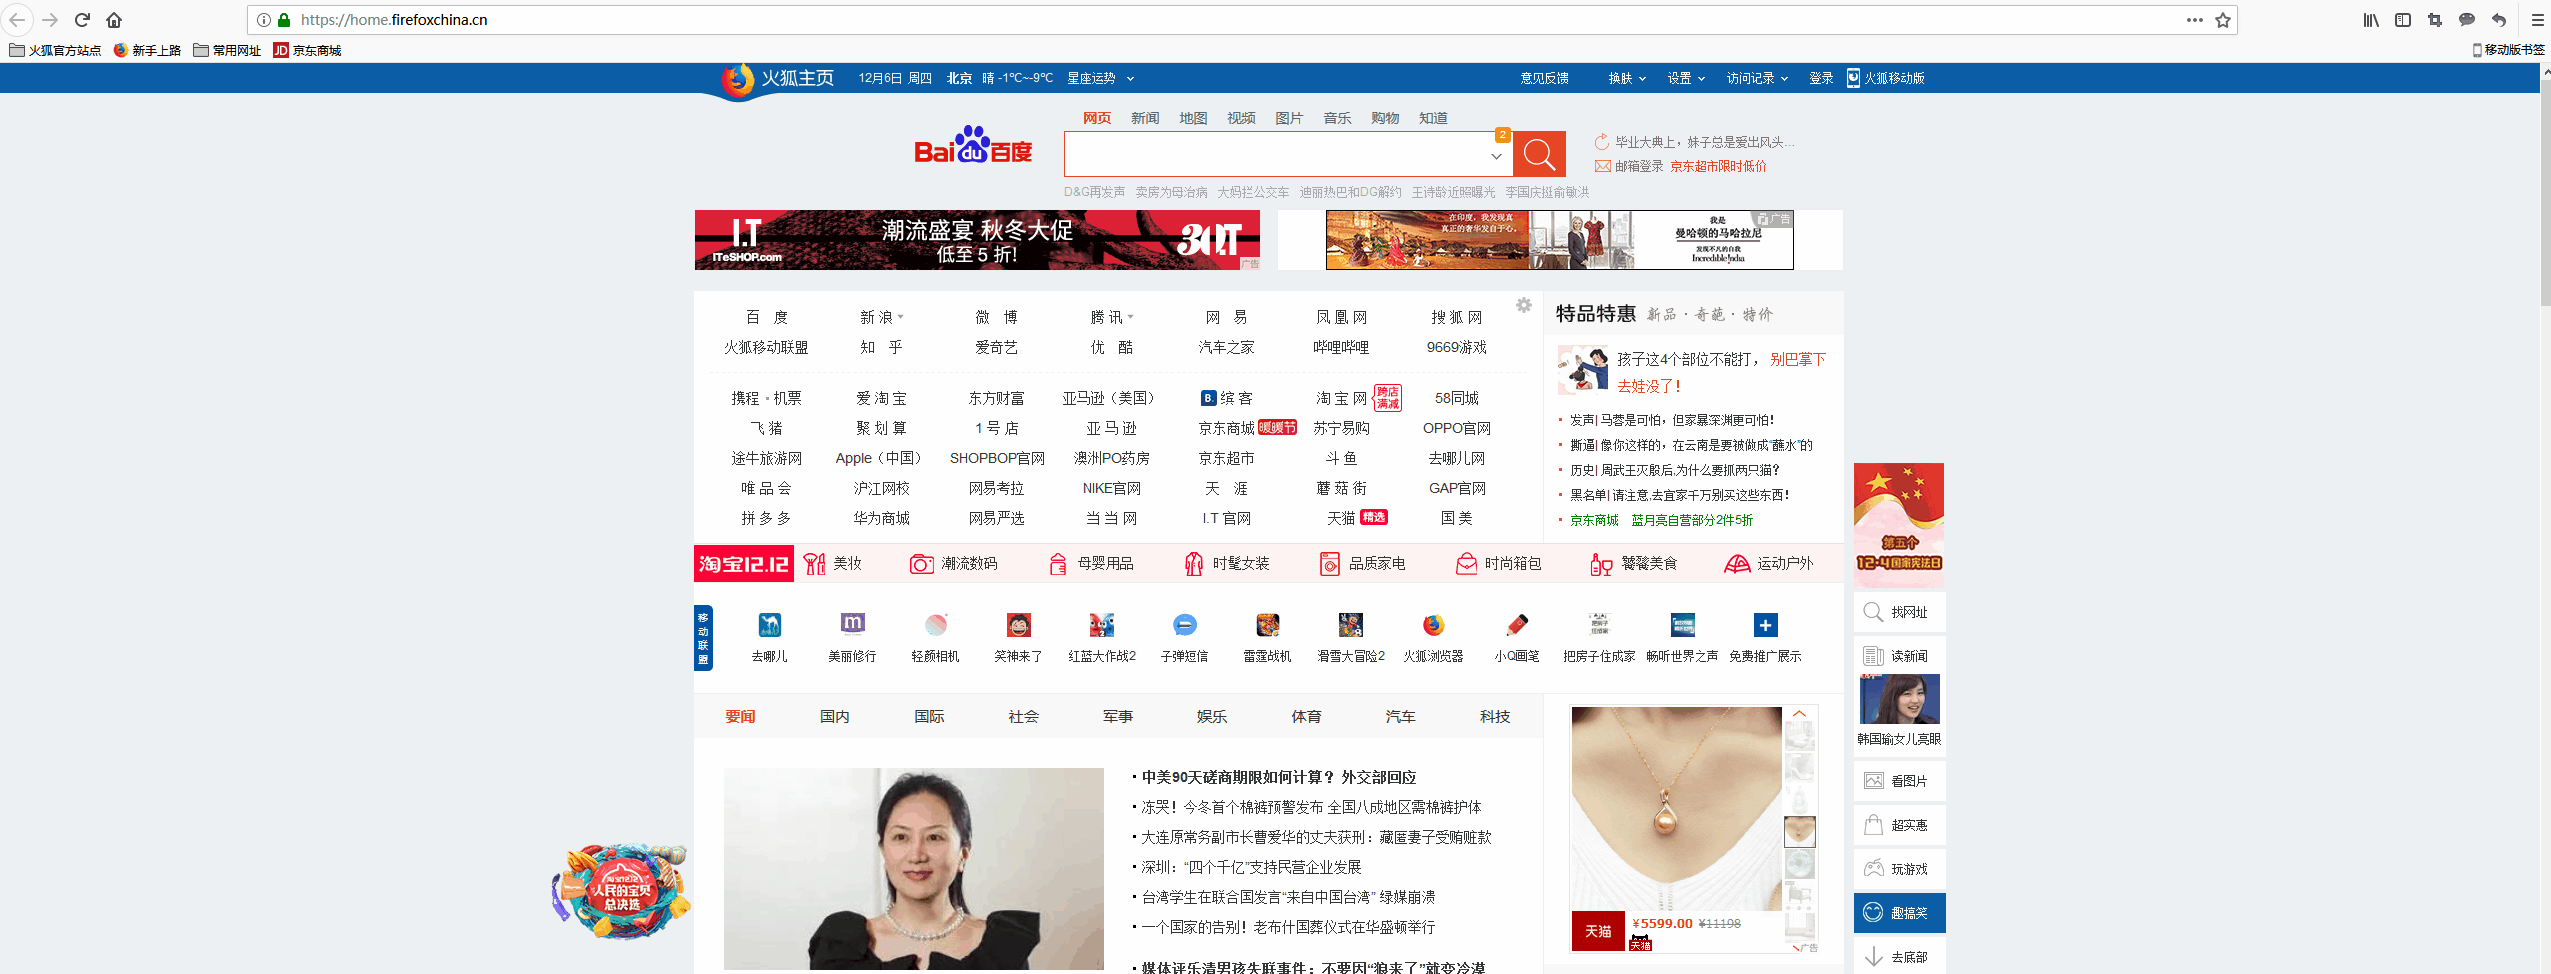Viewport: 2551px width, 974px height.
Task: Open 哔哩哔哩 site link
Action: [x=1341, y=347]
